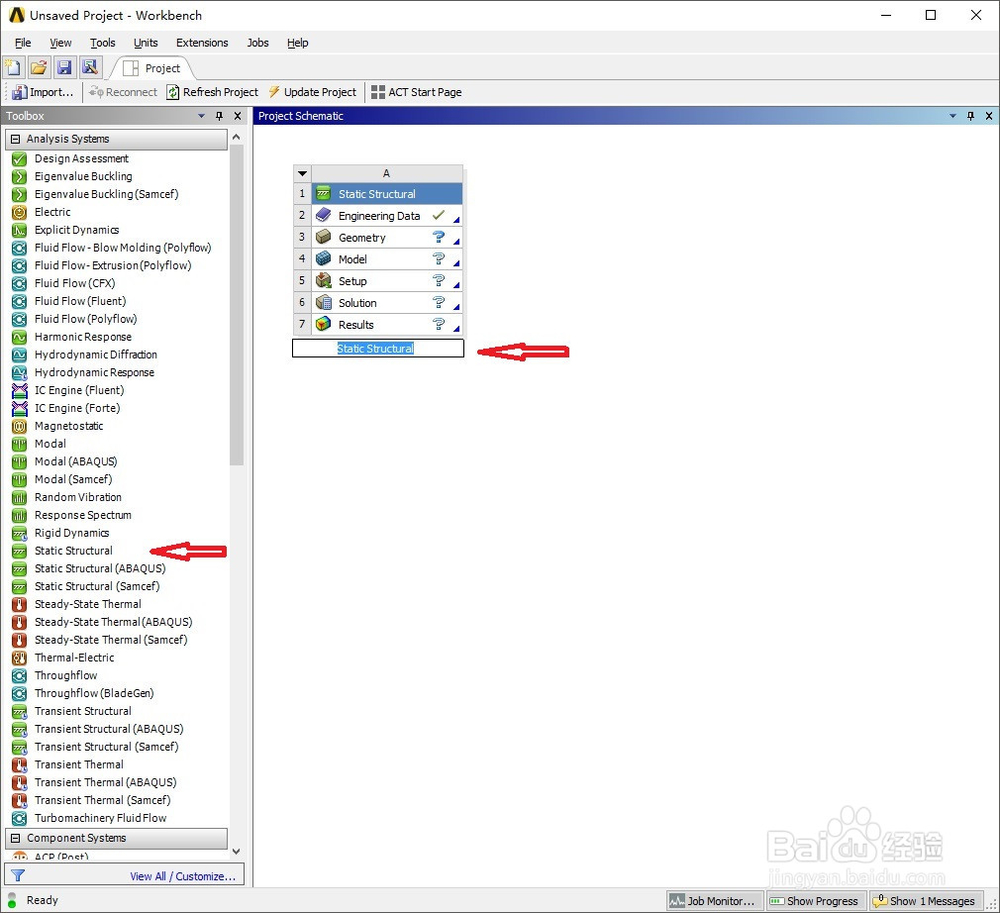
Task: Open the Extensions menu
Action: 202,43
